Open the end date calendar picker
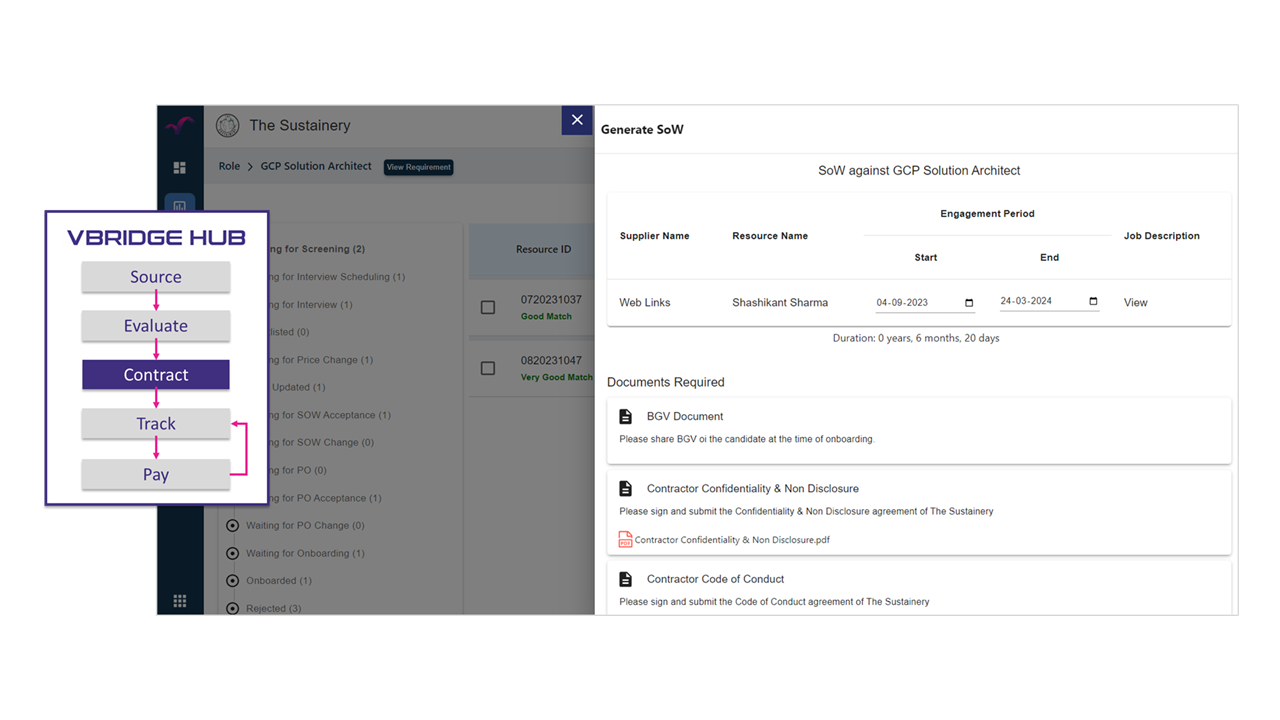Screen dimensions: 1280x720 point(1093,302)
